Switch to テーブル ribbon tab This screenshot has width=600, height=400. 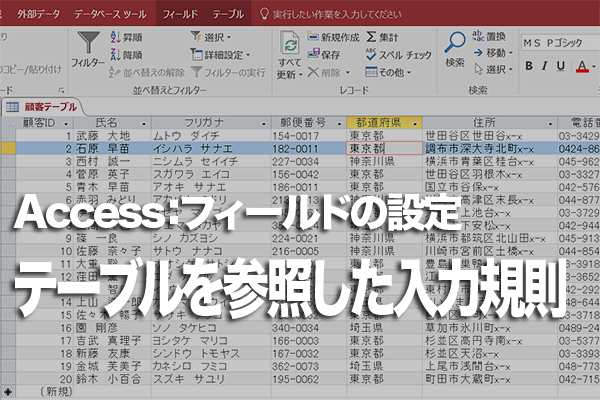228,14
